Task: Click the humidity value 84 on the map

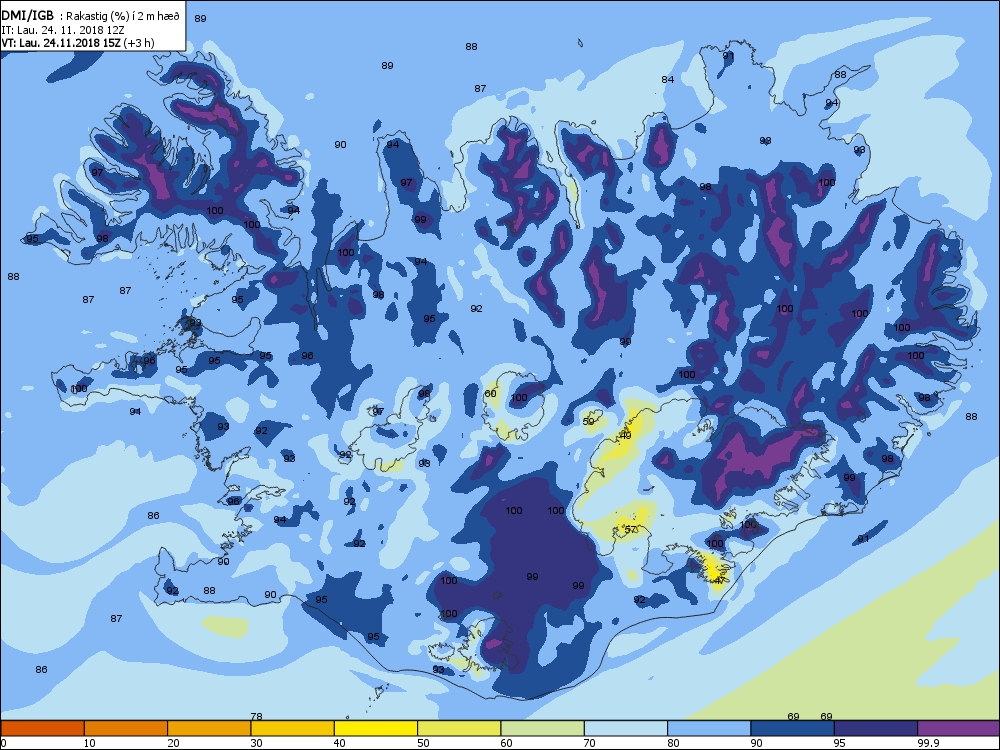Action: point(668,79)
